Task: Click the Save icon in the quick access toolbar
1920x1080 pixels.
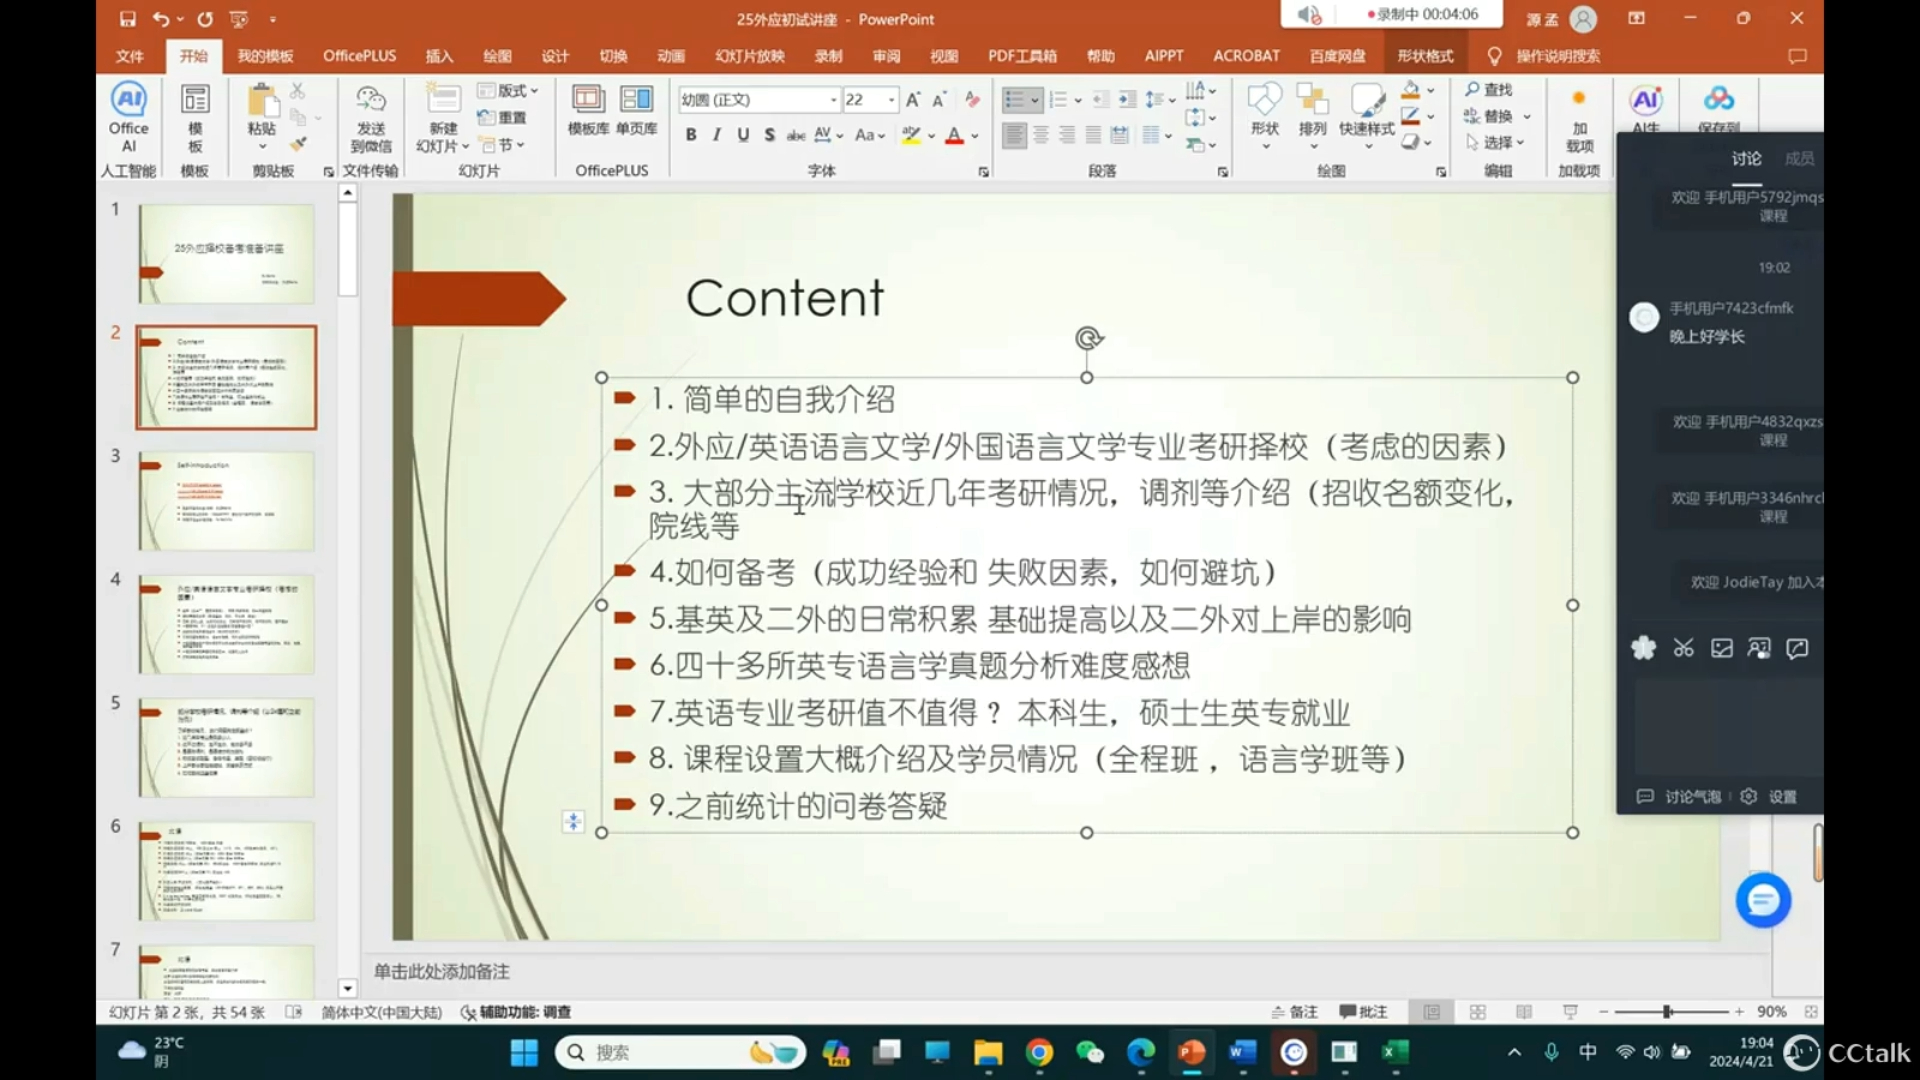Action: tap(127, 18)
